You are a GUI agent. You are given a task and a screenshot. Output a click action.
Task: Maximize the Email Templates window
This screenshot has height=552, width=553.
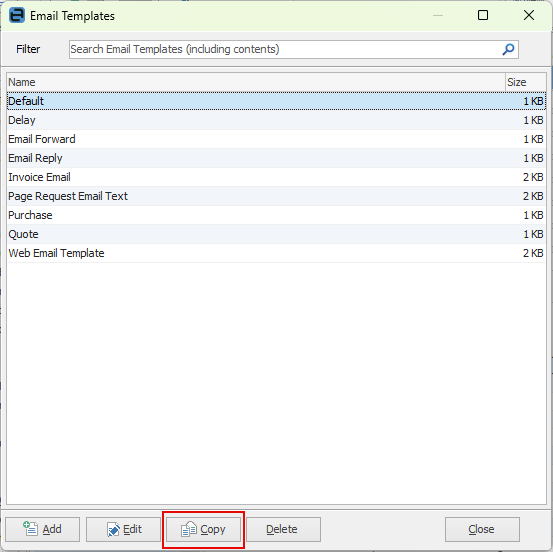[x=483, y=15]
